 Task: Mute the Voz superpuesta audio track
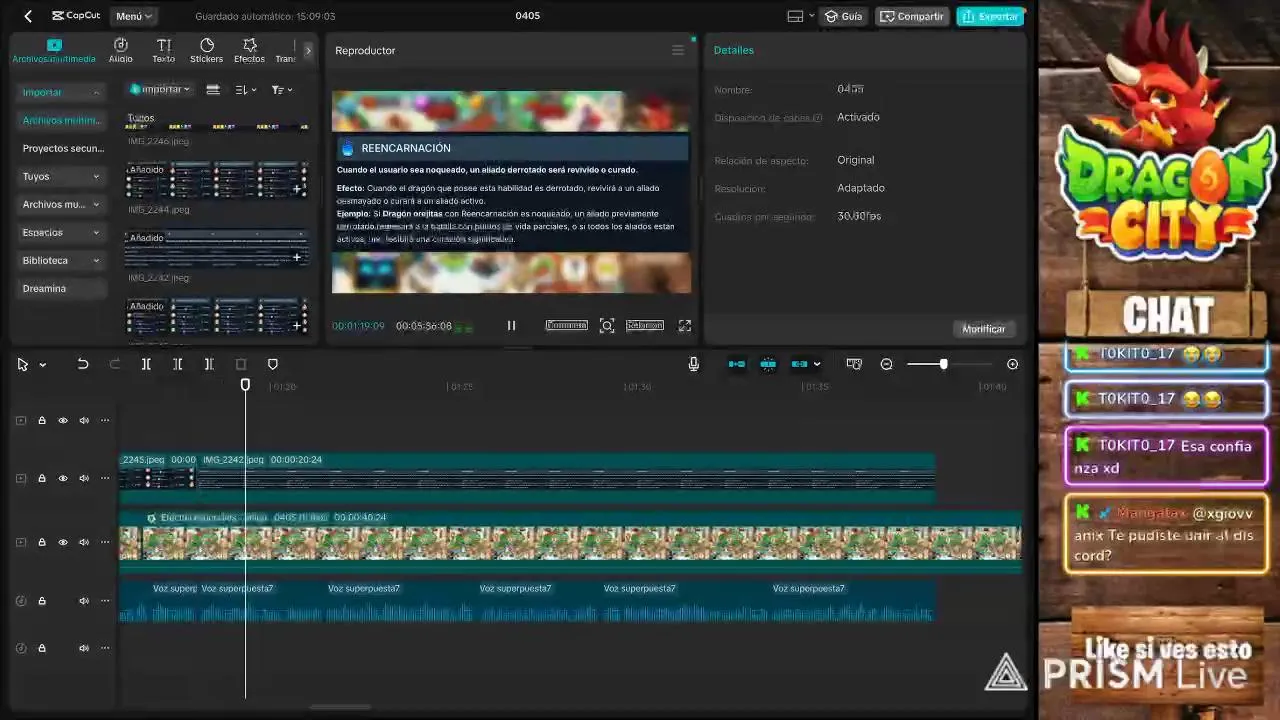pyautogui.click(x=84, y=601)
